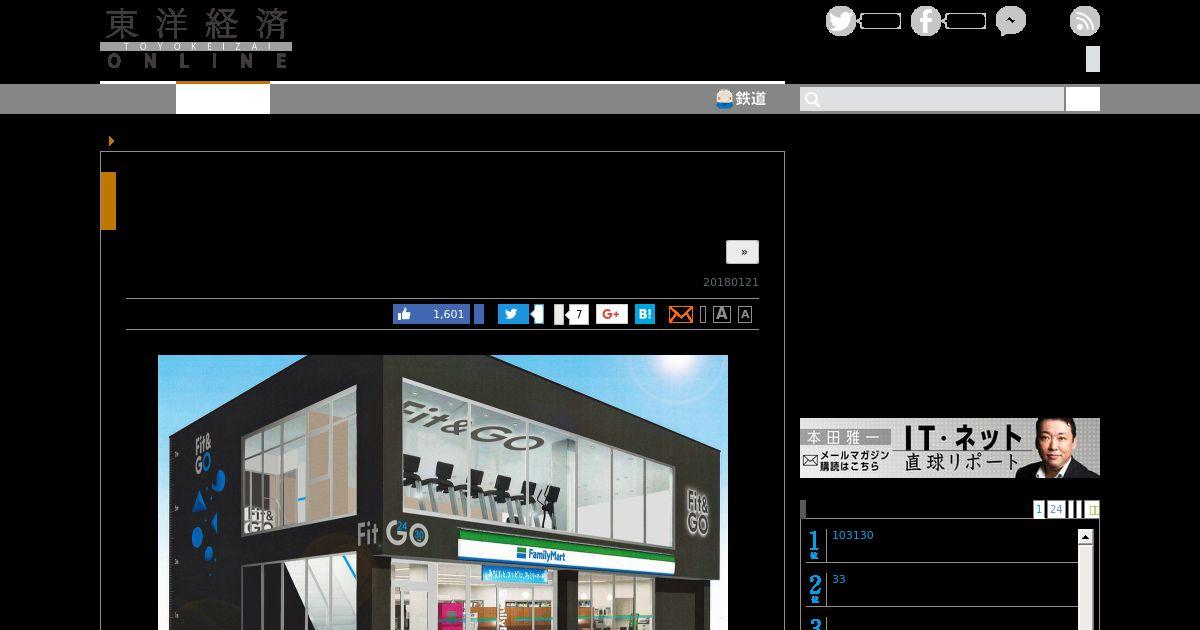This screenshot has width=1200, height=630.
Task: Open the Toyo Keizai Online logo
Action: (x=196, y=38)
